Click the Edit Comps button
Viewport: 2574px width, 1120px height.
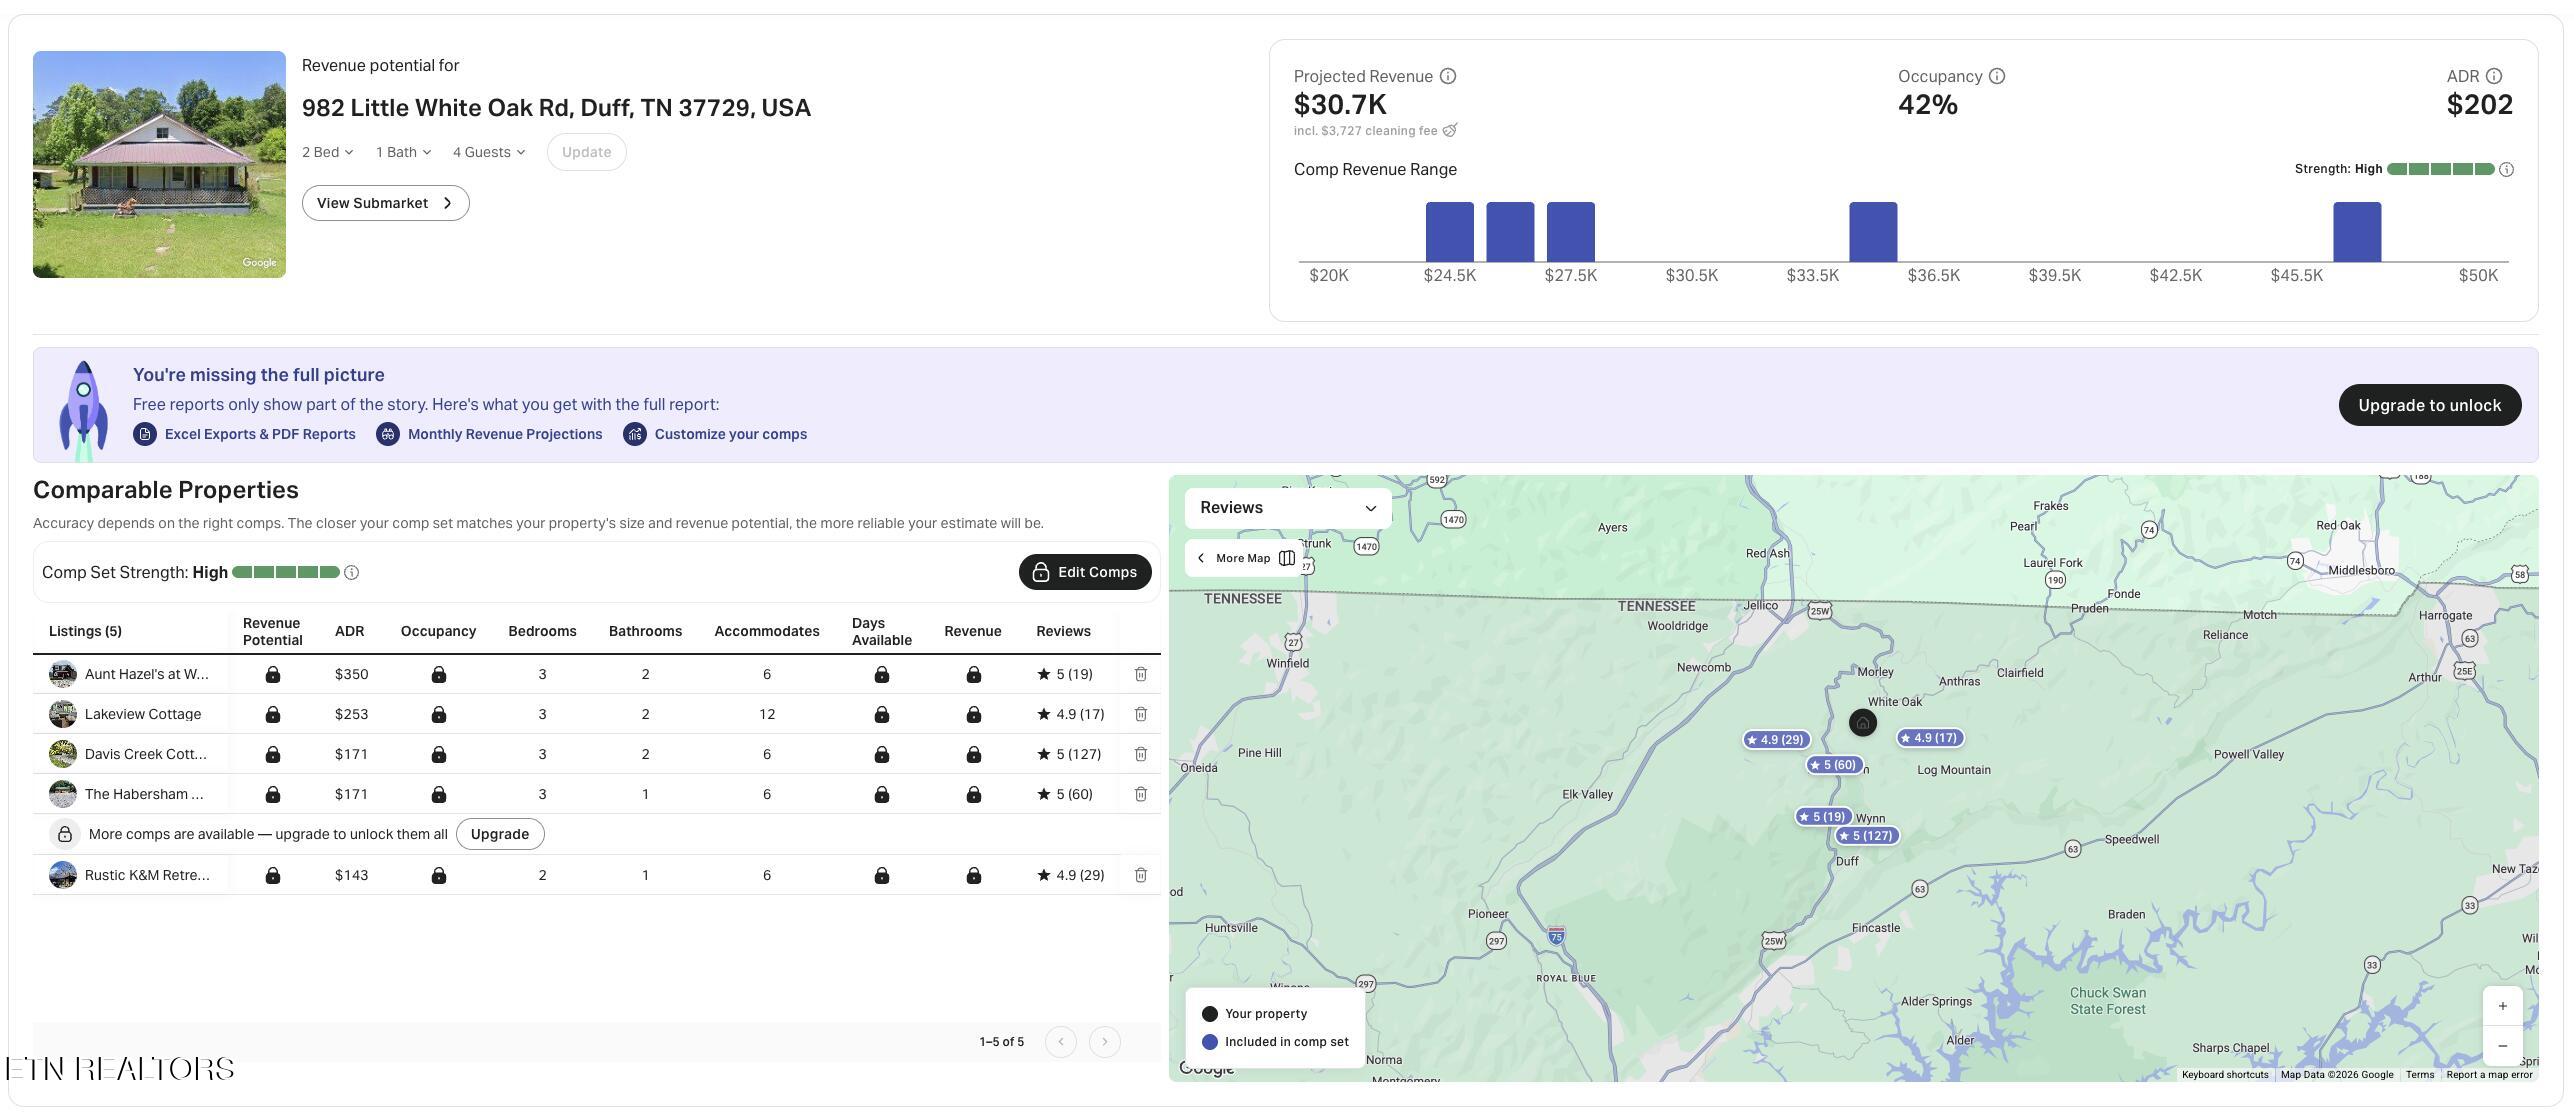1085,572
